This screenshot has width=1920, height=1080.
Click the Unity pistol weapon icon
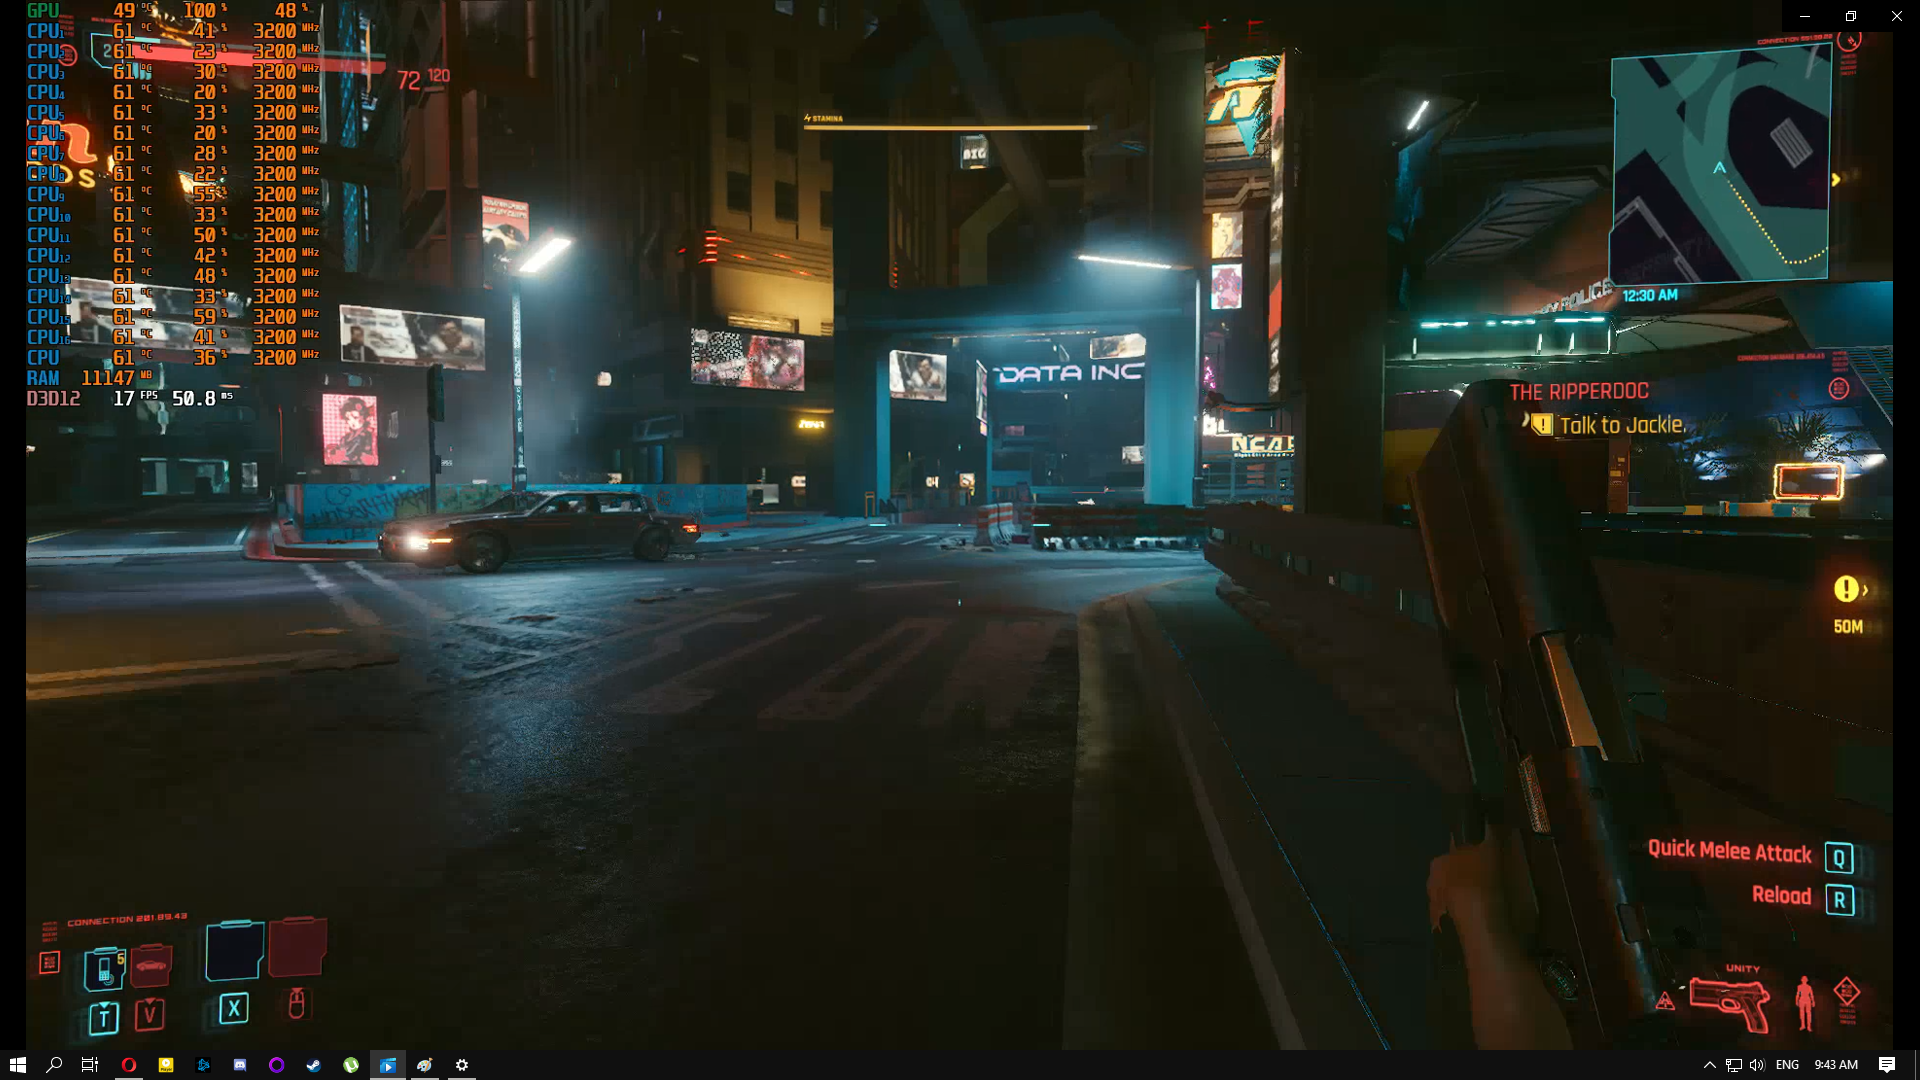tap(1729, 1004)
